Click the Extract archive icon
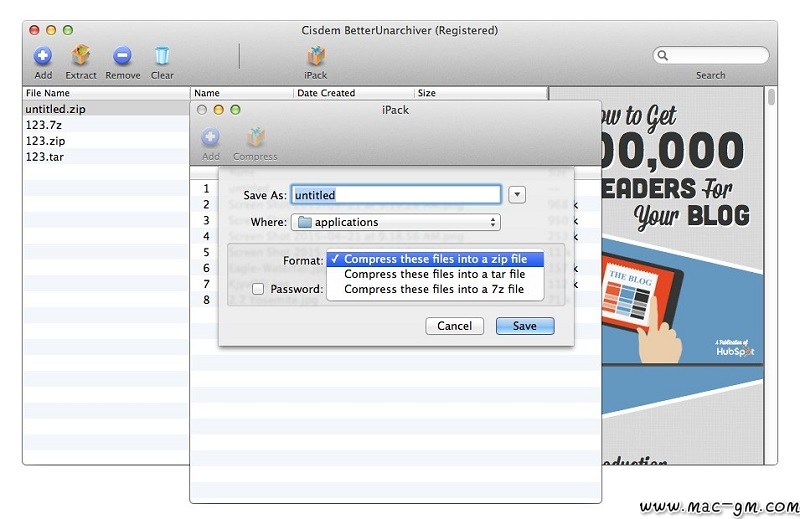This screenshot has width=800, height=519. (81, 55)
